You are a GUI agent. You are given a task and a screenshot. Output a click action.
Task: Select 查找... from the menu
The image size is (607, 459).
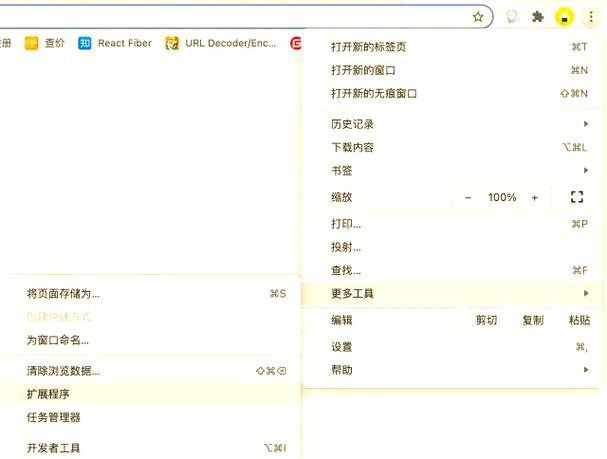pos(452,271)
